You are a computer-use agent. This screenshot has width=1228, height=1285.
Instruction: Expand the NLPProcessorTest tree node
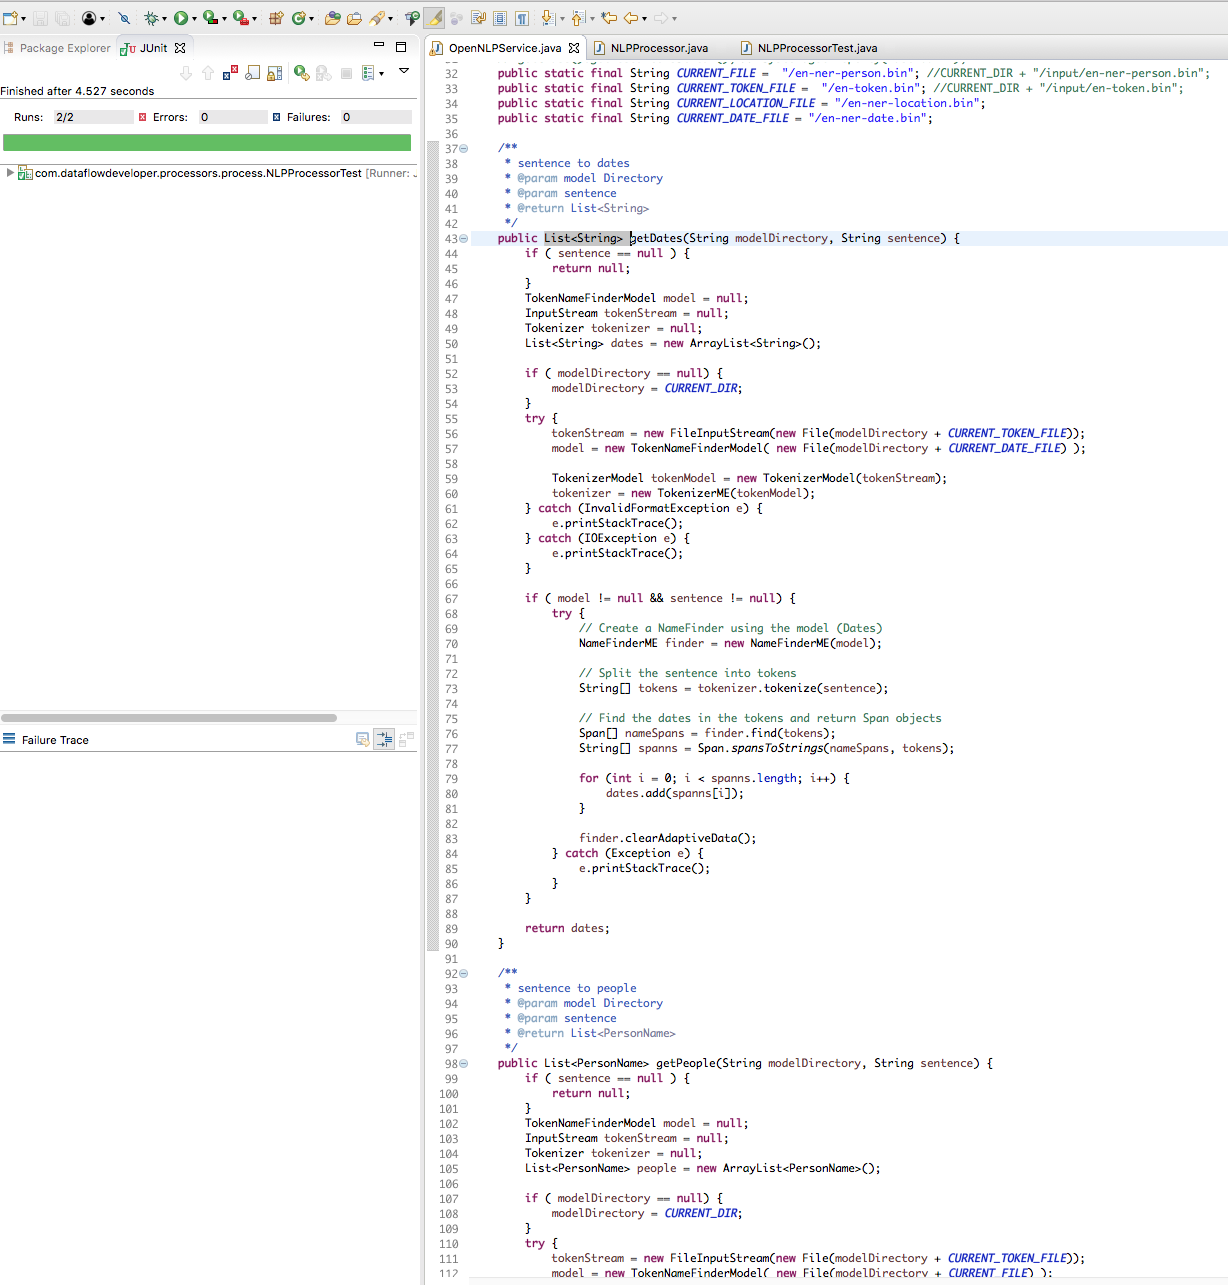[x=10, y=173]
